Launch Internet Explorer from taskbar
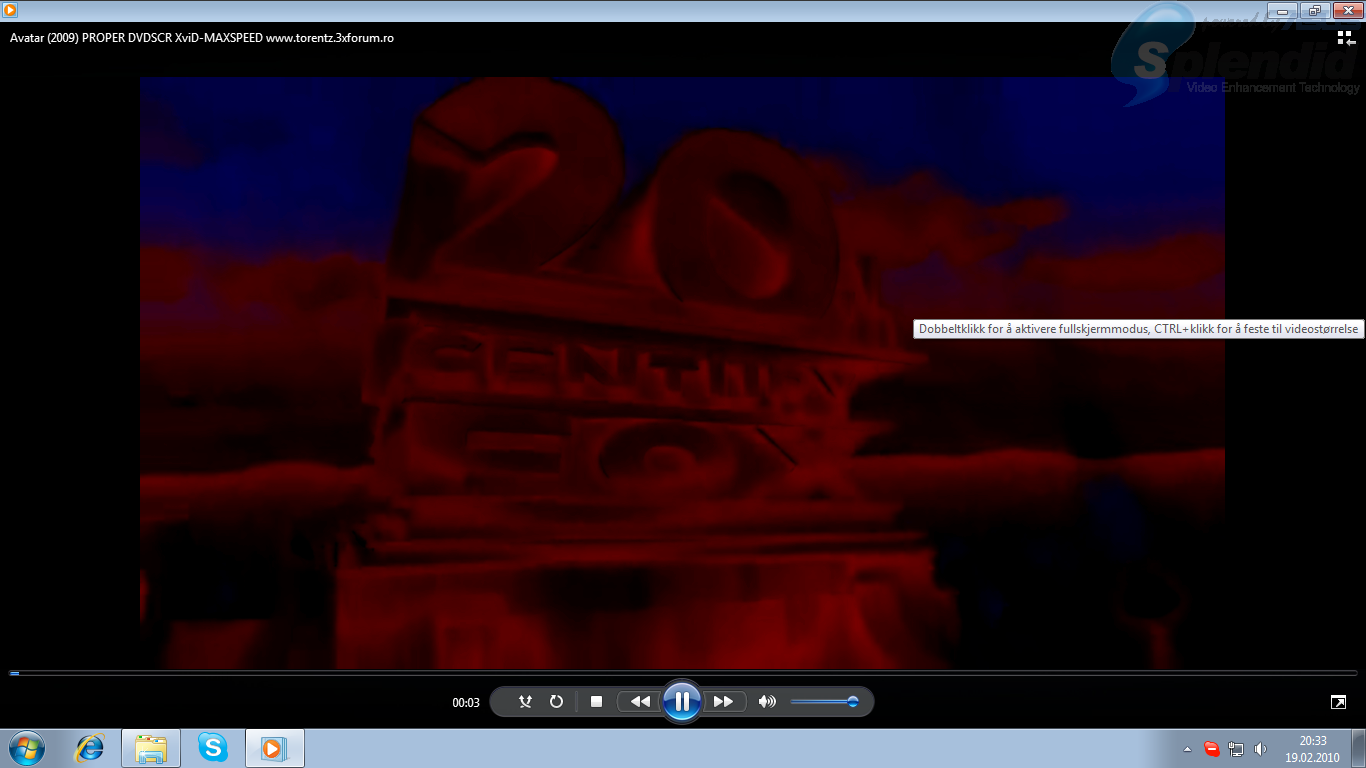This screenshot has height=768, width=1366. [90, 748]
